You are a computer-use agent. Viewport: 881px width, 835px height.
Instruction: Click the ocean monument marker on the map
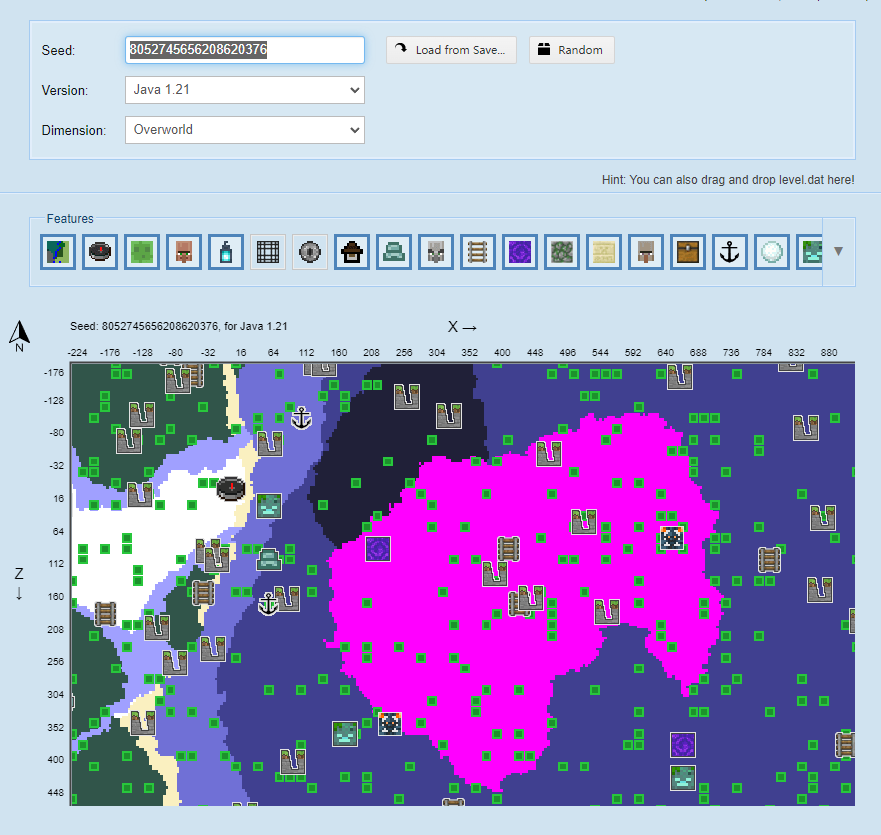coord(269,559)
